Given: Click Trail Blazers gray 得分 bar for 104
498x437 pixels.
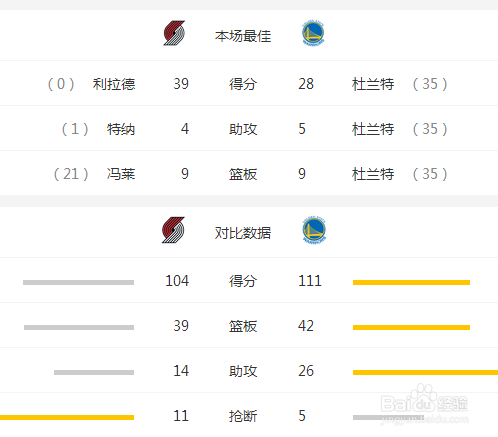Looking at the screenshot, I should click(78, 282).
